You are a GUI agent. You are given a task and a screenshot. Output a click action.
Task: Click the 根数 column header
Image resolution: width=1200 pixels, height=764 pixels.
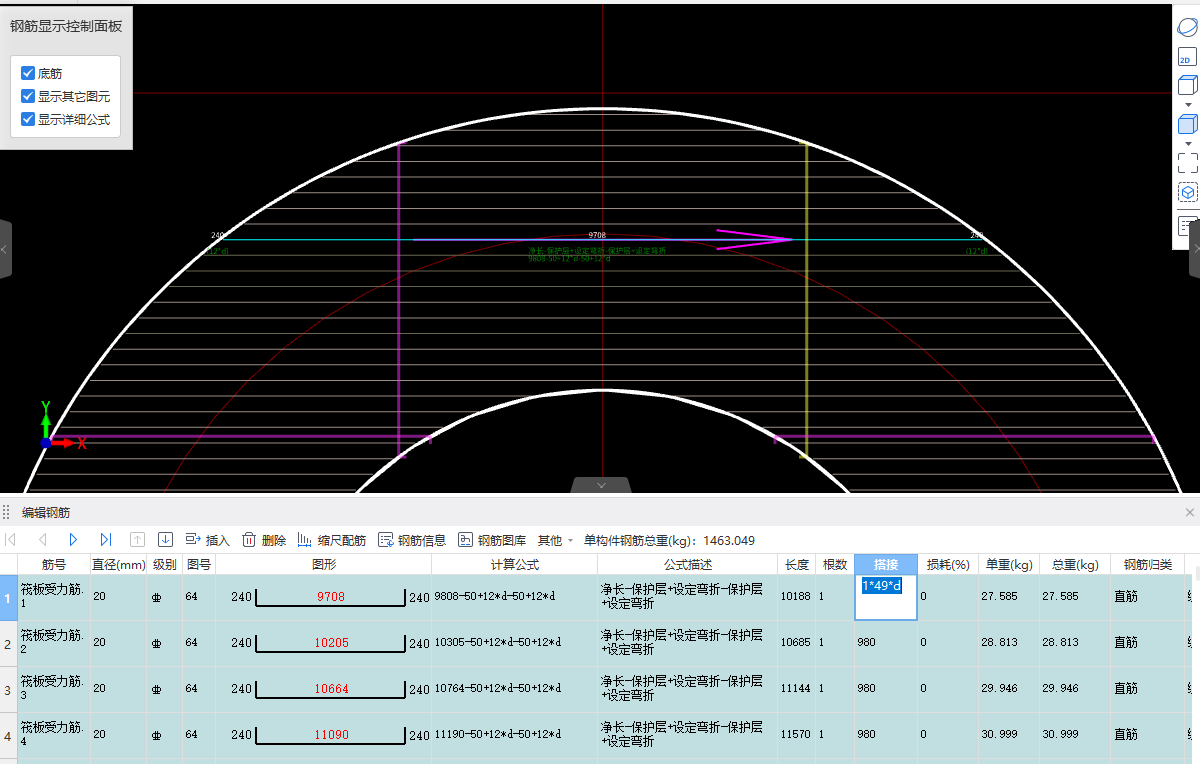pos(835,565)
